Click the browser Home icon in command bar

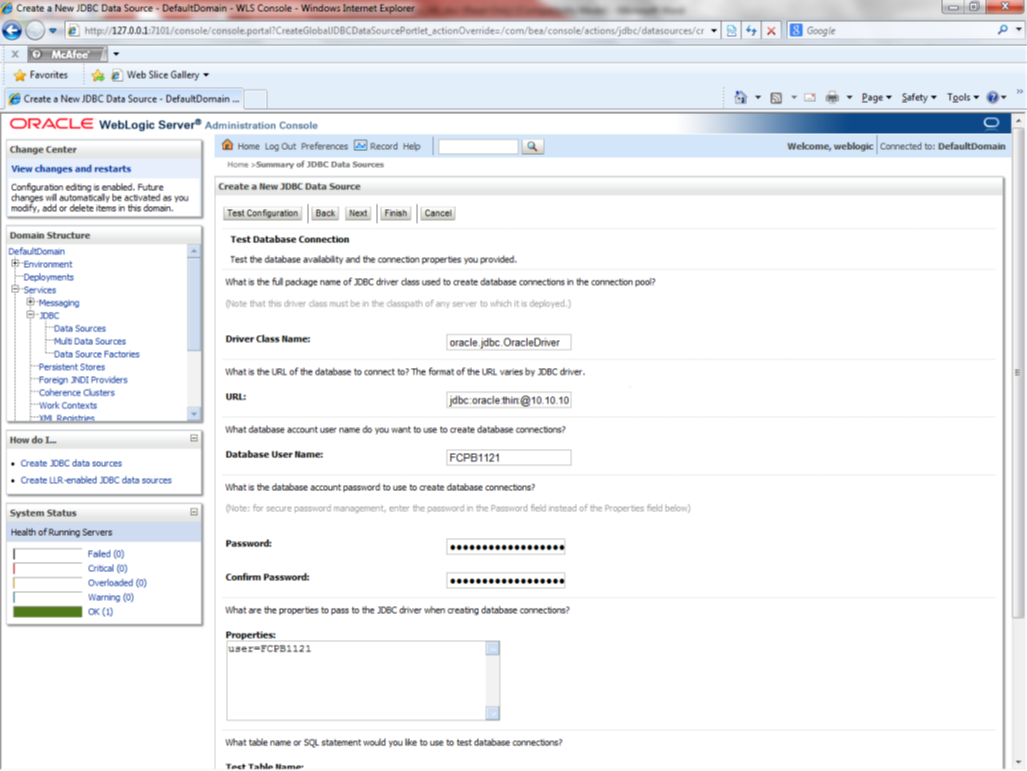click(x=740, y=98)
